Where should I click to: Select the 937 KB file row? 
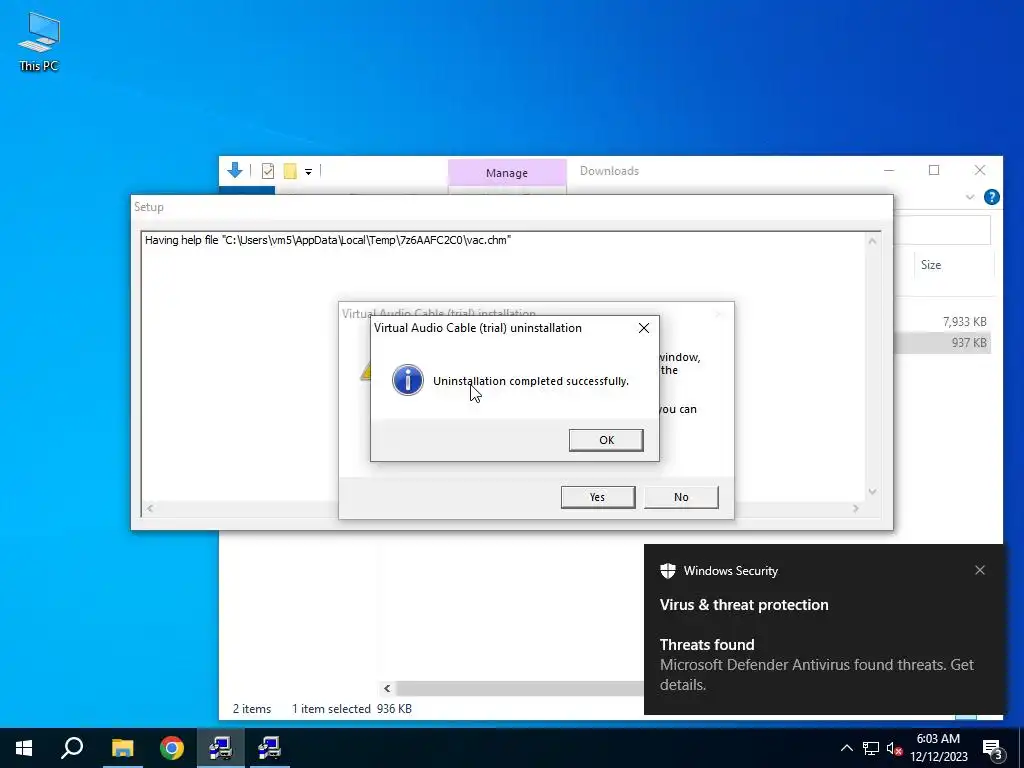pyautogui.click(x=942, y=343)
